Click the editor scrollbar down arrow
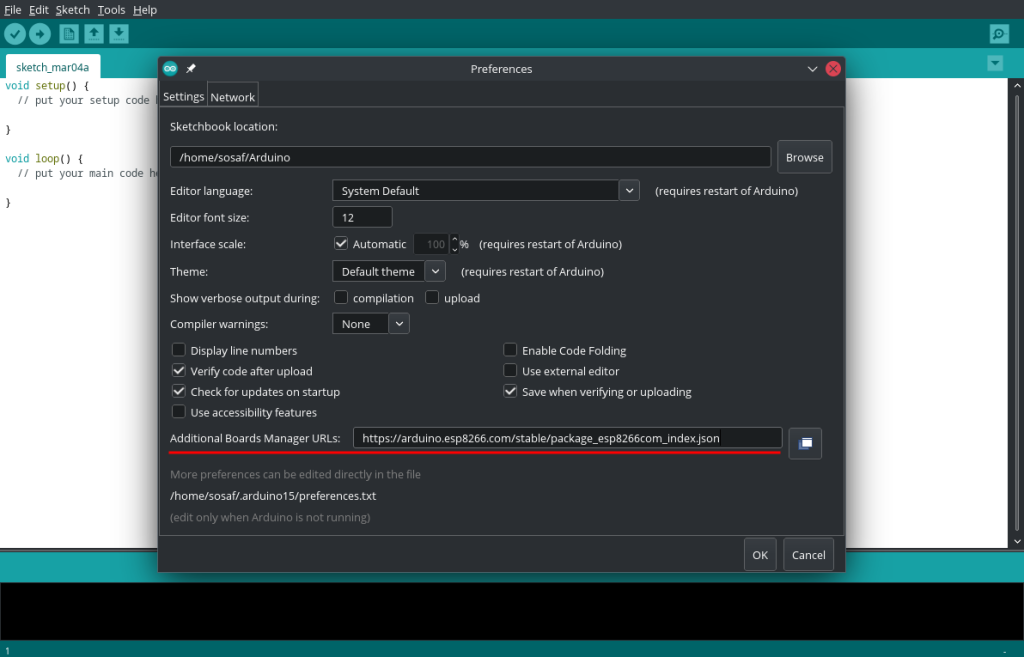This screenshot has width=1024, height=657. point(1017,541)
